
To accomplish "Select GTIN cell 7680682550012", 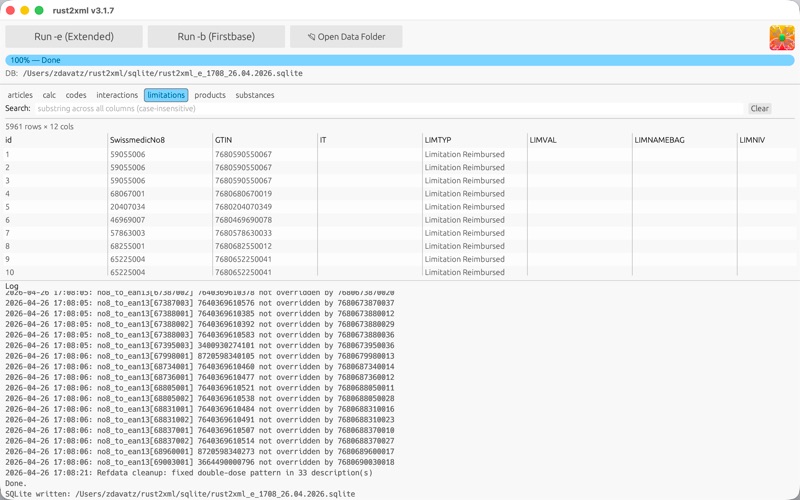I will (x=243, y=246).
